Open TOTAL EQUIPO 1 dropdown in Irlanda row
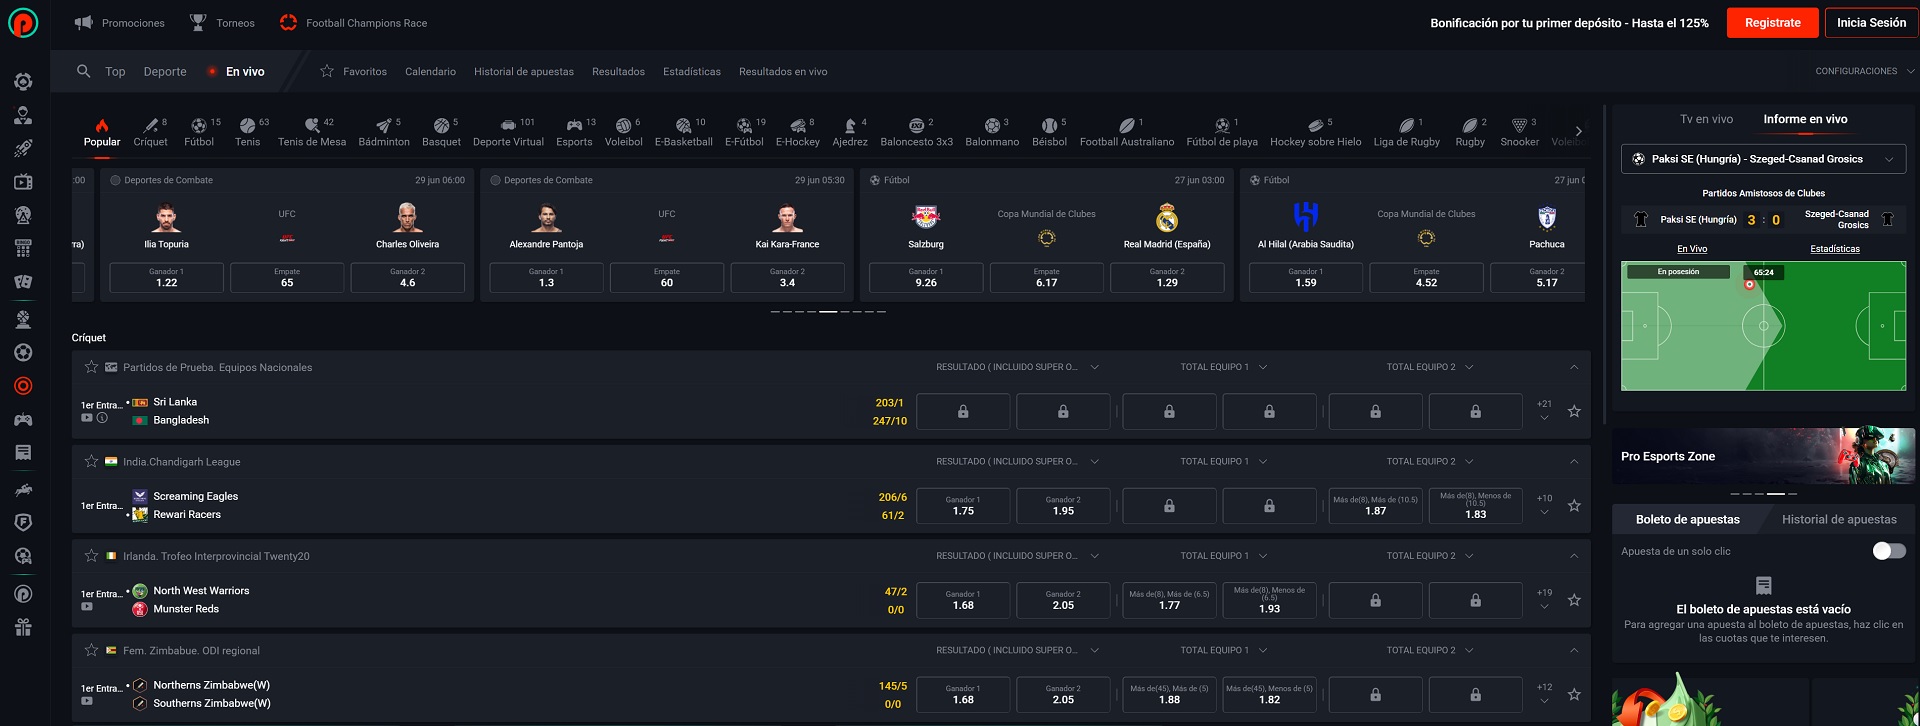The height and width of the screenshot is (726, 1920). point(1223,556)
